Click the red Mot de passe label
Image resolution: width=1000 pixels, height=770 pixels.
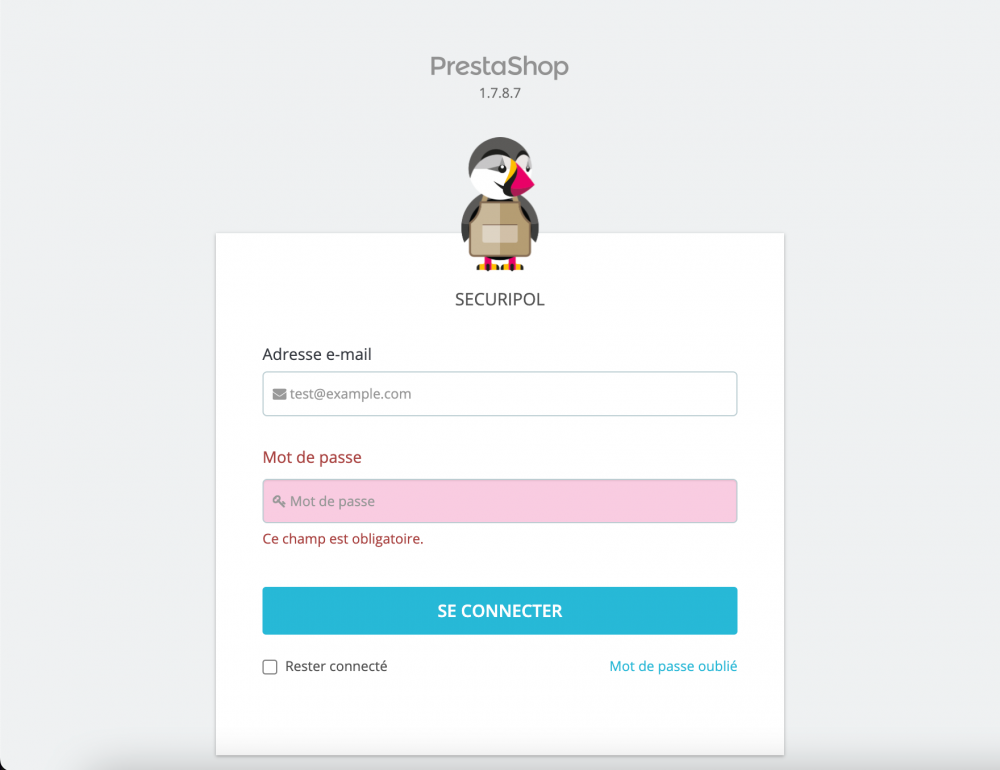point(312,457)
